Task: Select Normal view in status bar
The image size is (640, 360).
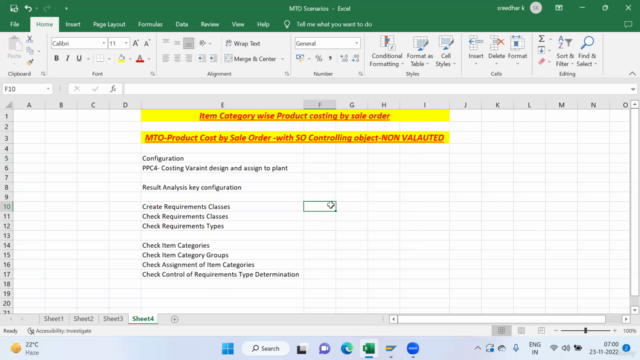Action: coord(501,331)
